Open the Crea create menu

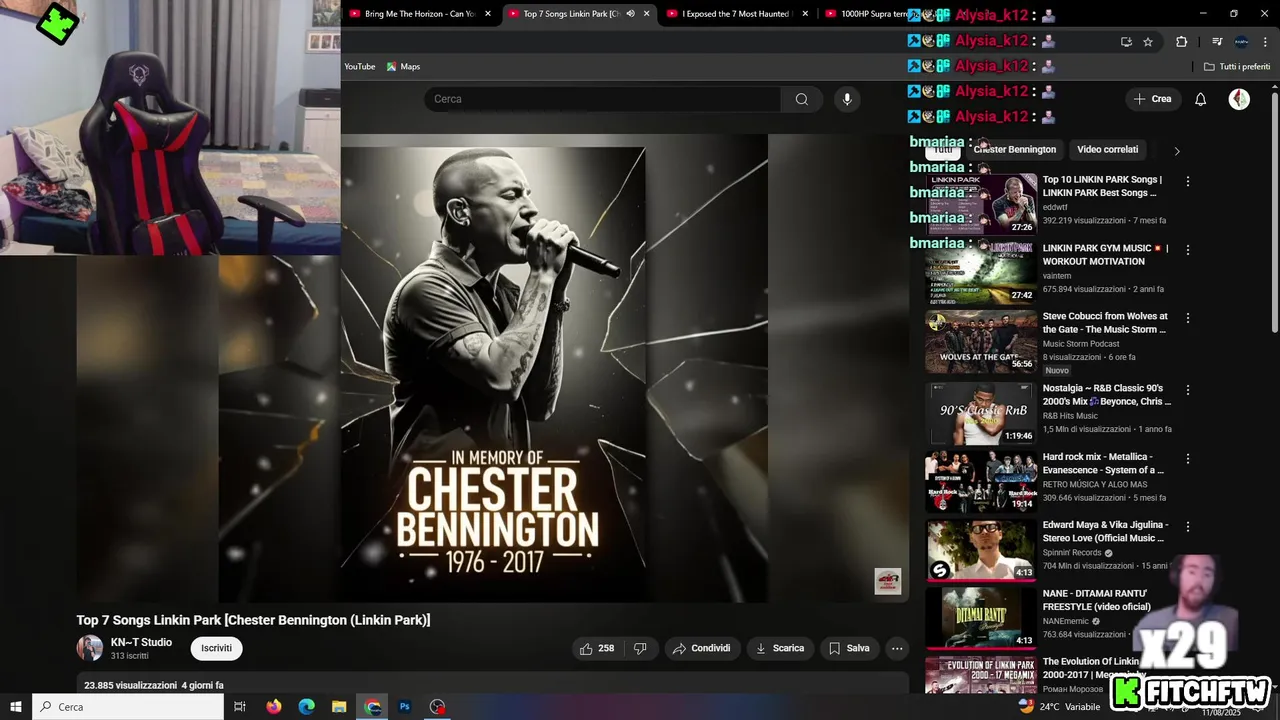click(1152, 99)
